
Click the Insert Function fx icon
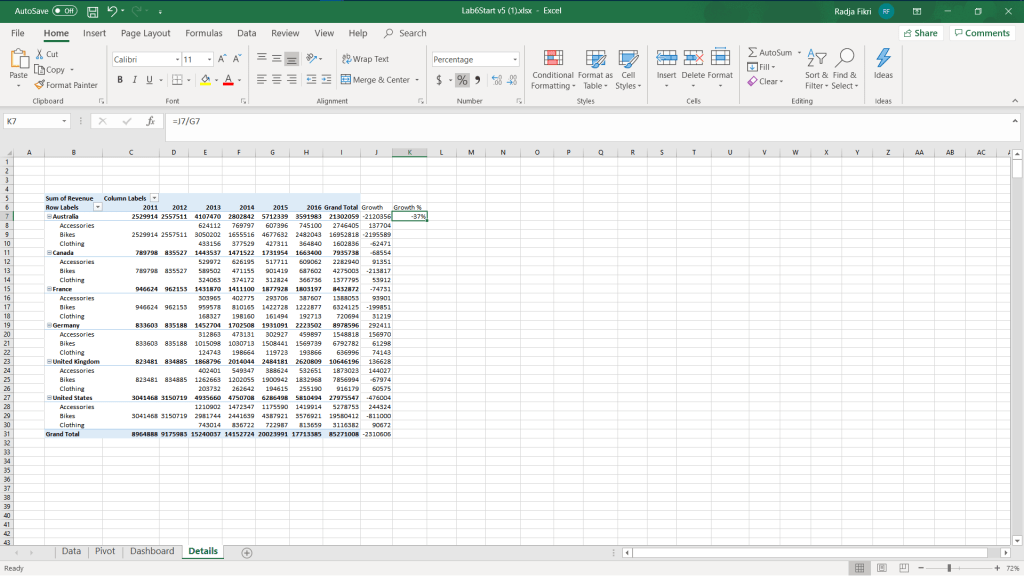point(150,121)
